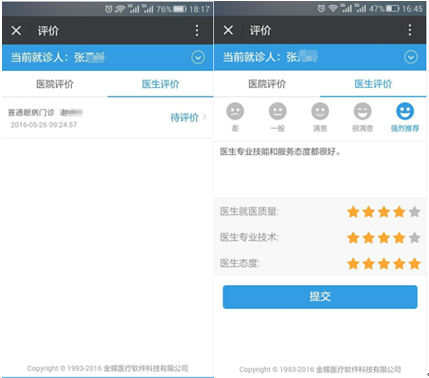Set 医生就医质量 rating to five stars
This screenshot has height=378, width=429.
414,212
